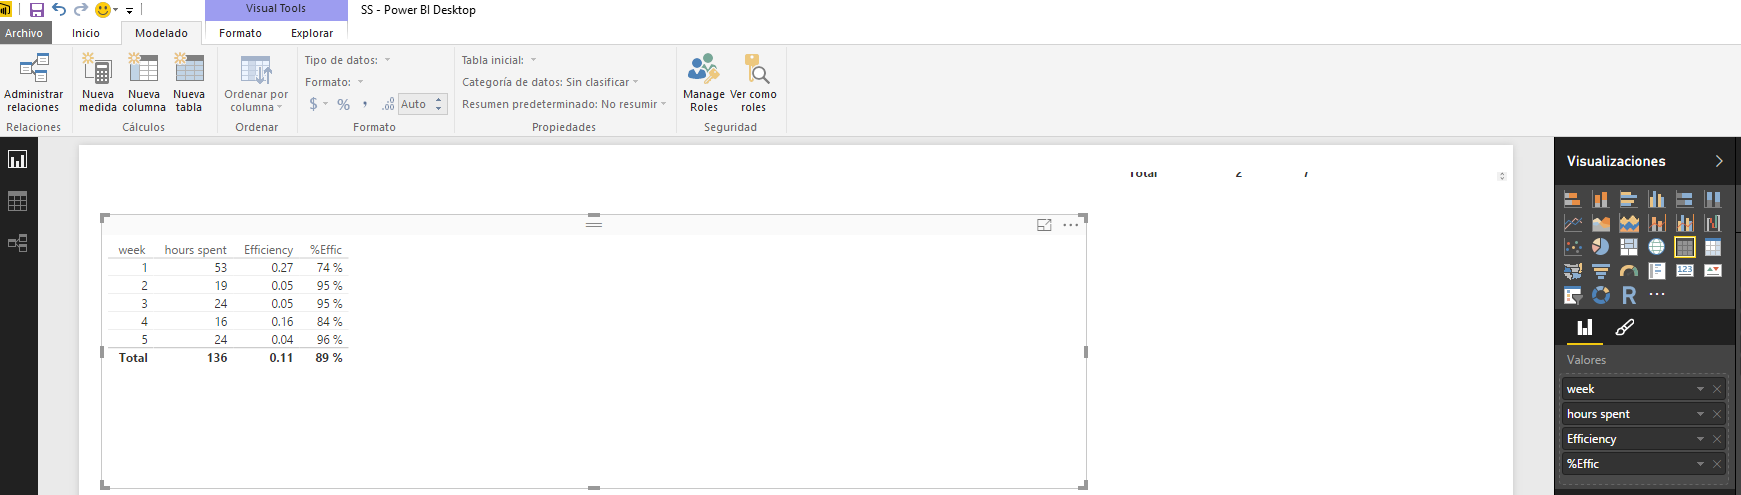Viewport: 1741px width, 495px height.
Task: Open Administrar relaciones dialog
Action: pos(33,82)
